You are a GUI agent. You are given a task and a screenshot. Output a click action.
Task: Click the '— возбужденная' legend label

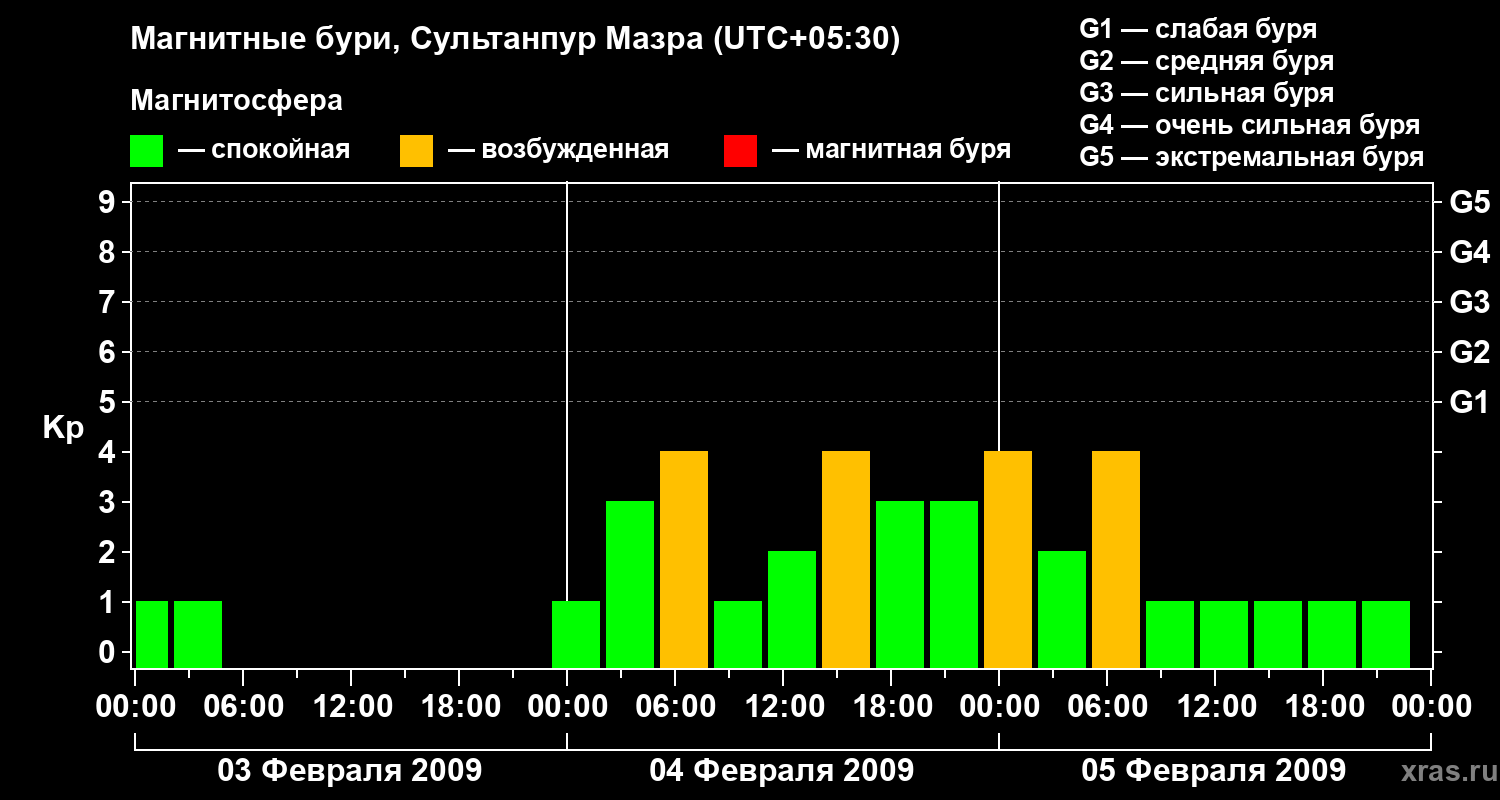click(x=558, y=151)
